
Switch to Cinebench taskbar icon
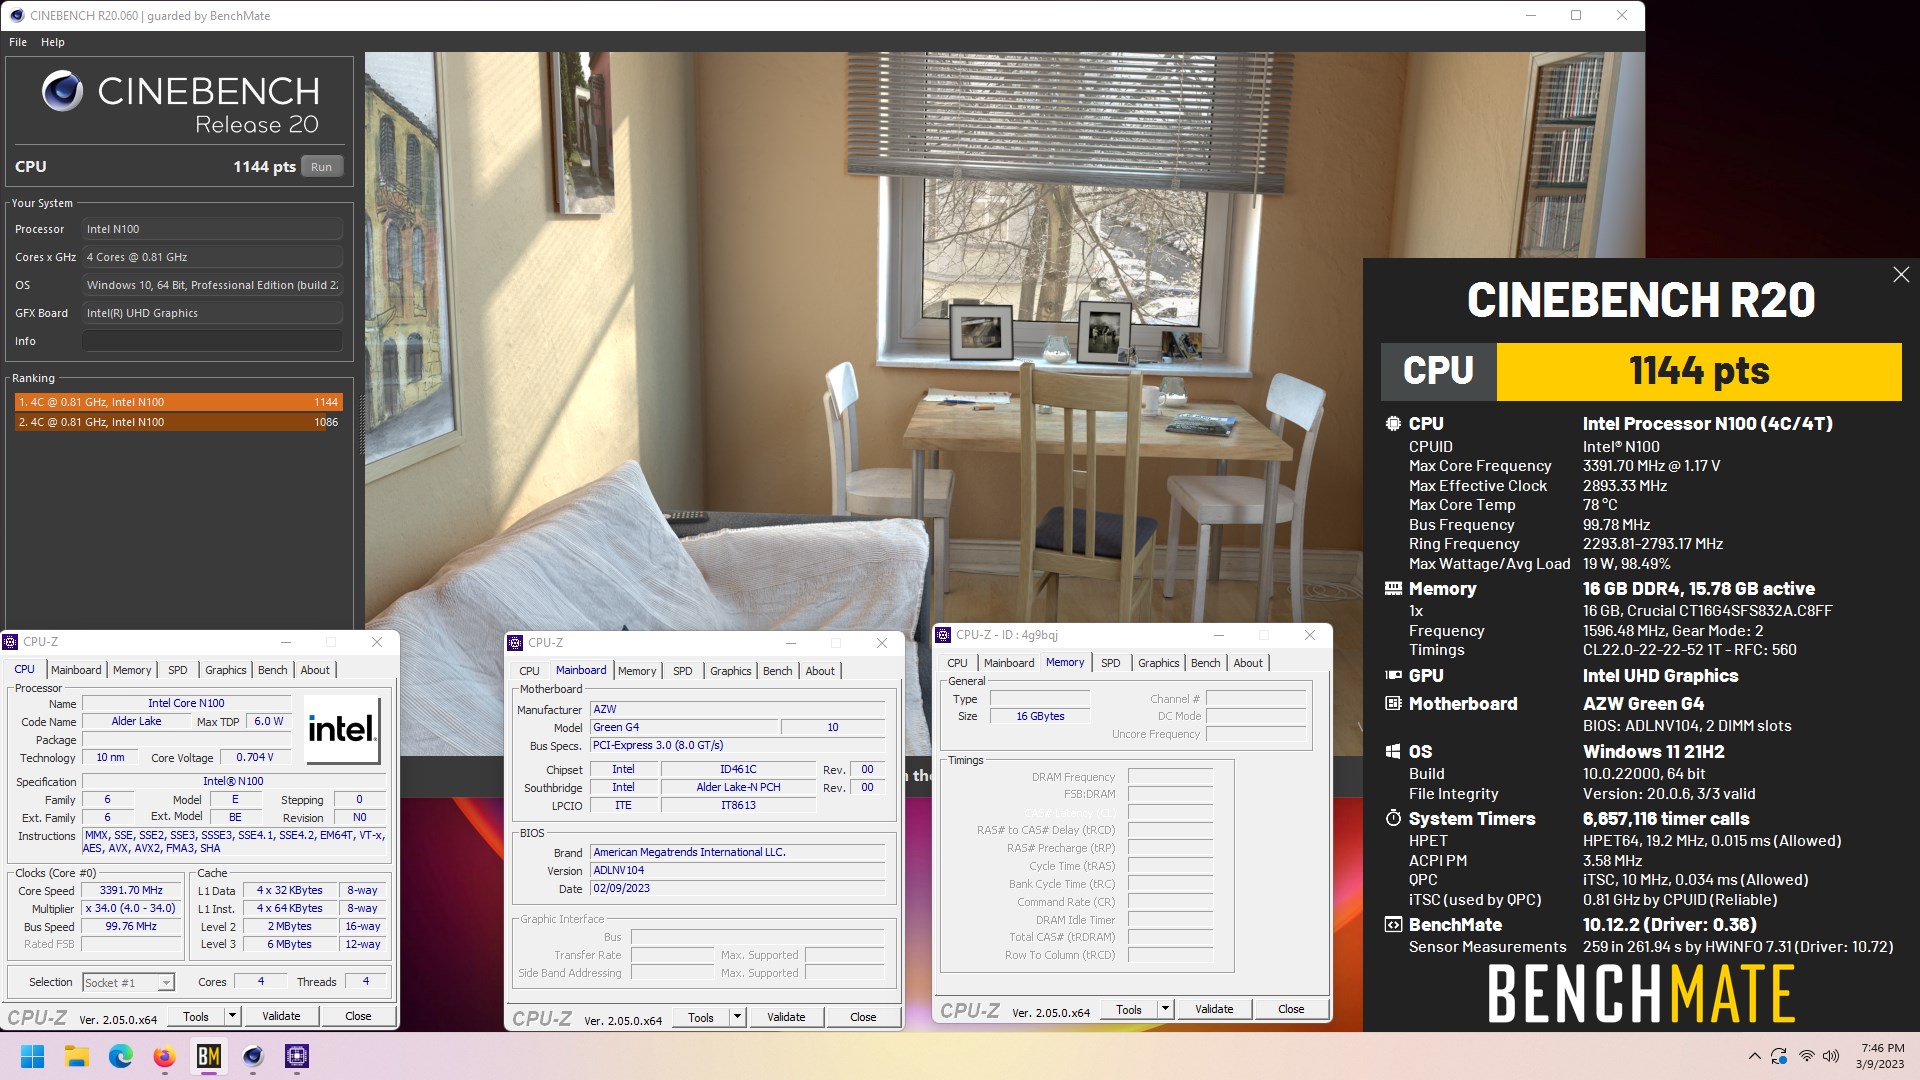(253, 1056)
